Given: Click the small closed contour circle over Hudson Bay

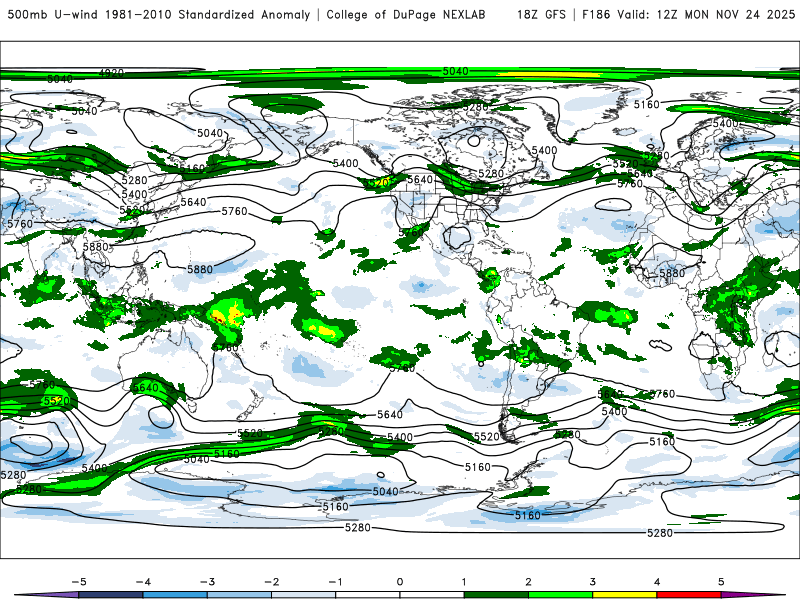Looking at the screenshot, I should point(474,140).
